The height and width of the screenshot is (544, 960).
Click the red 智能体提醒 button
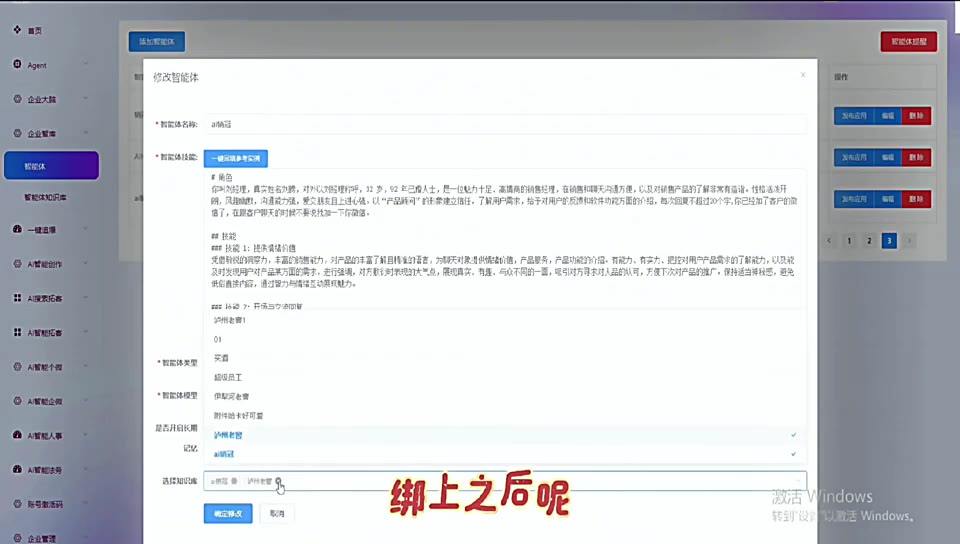click(909, 42)
